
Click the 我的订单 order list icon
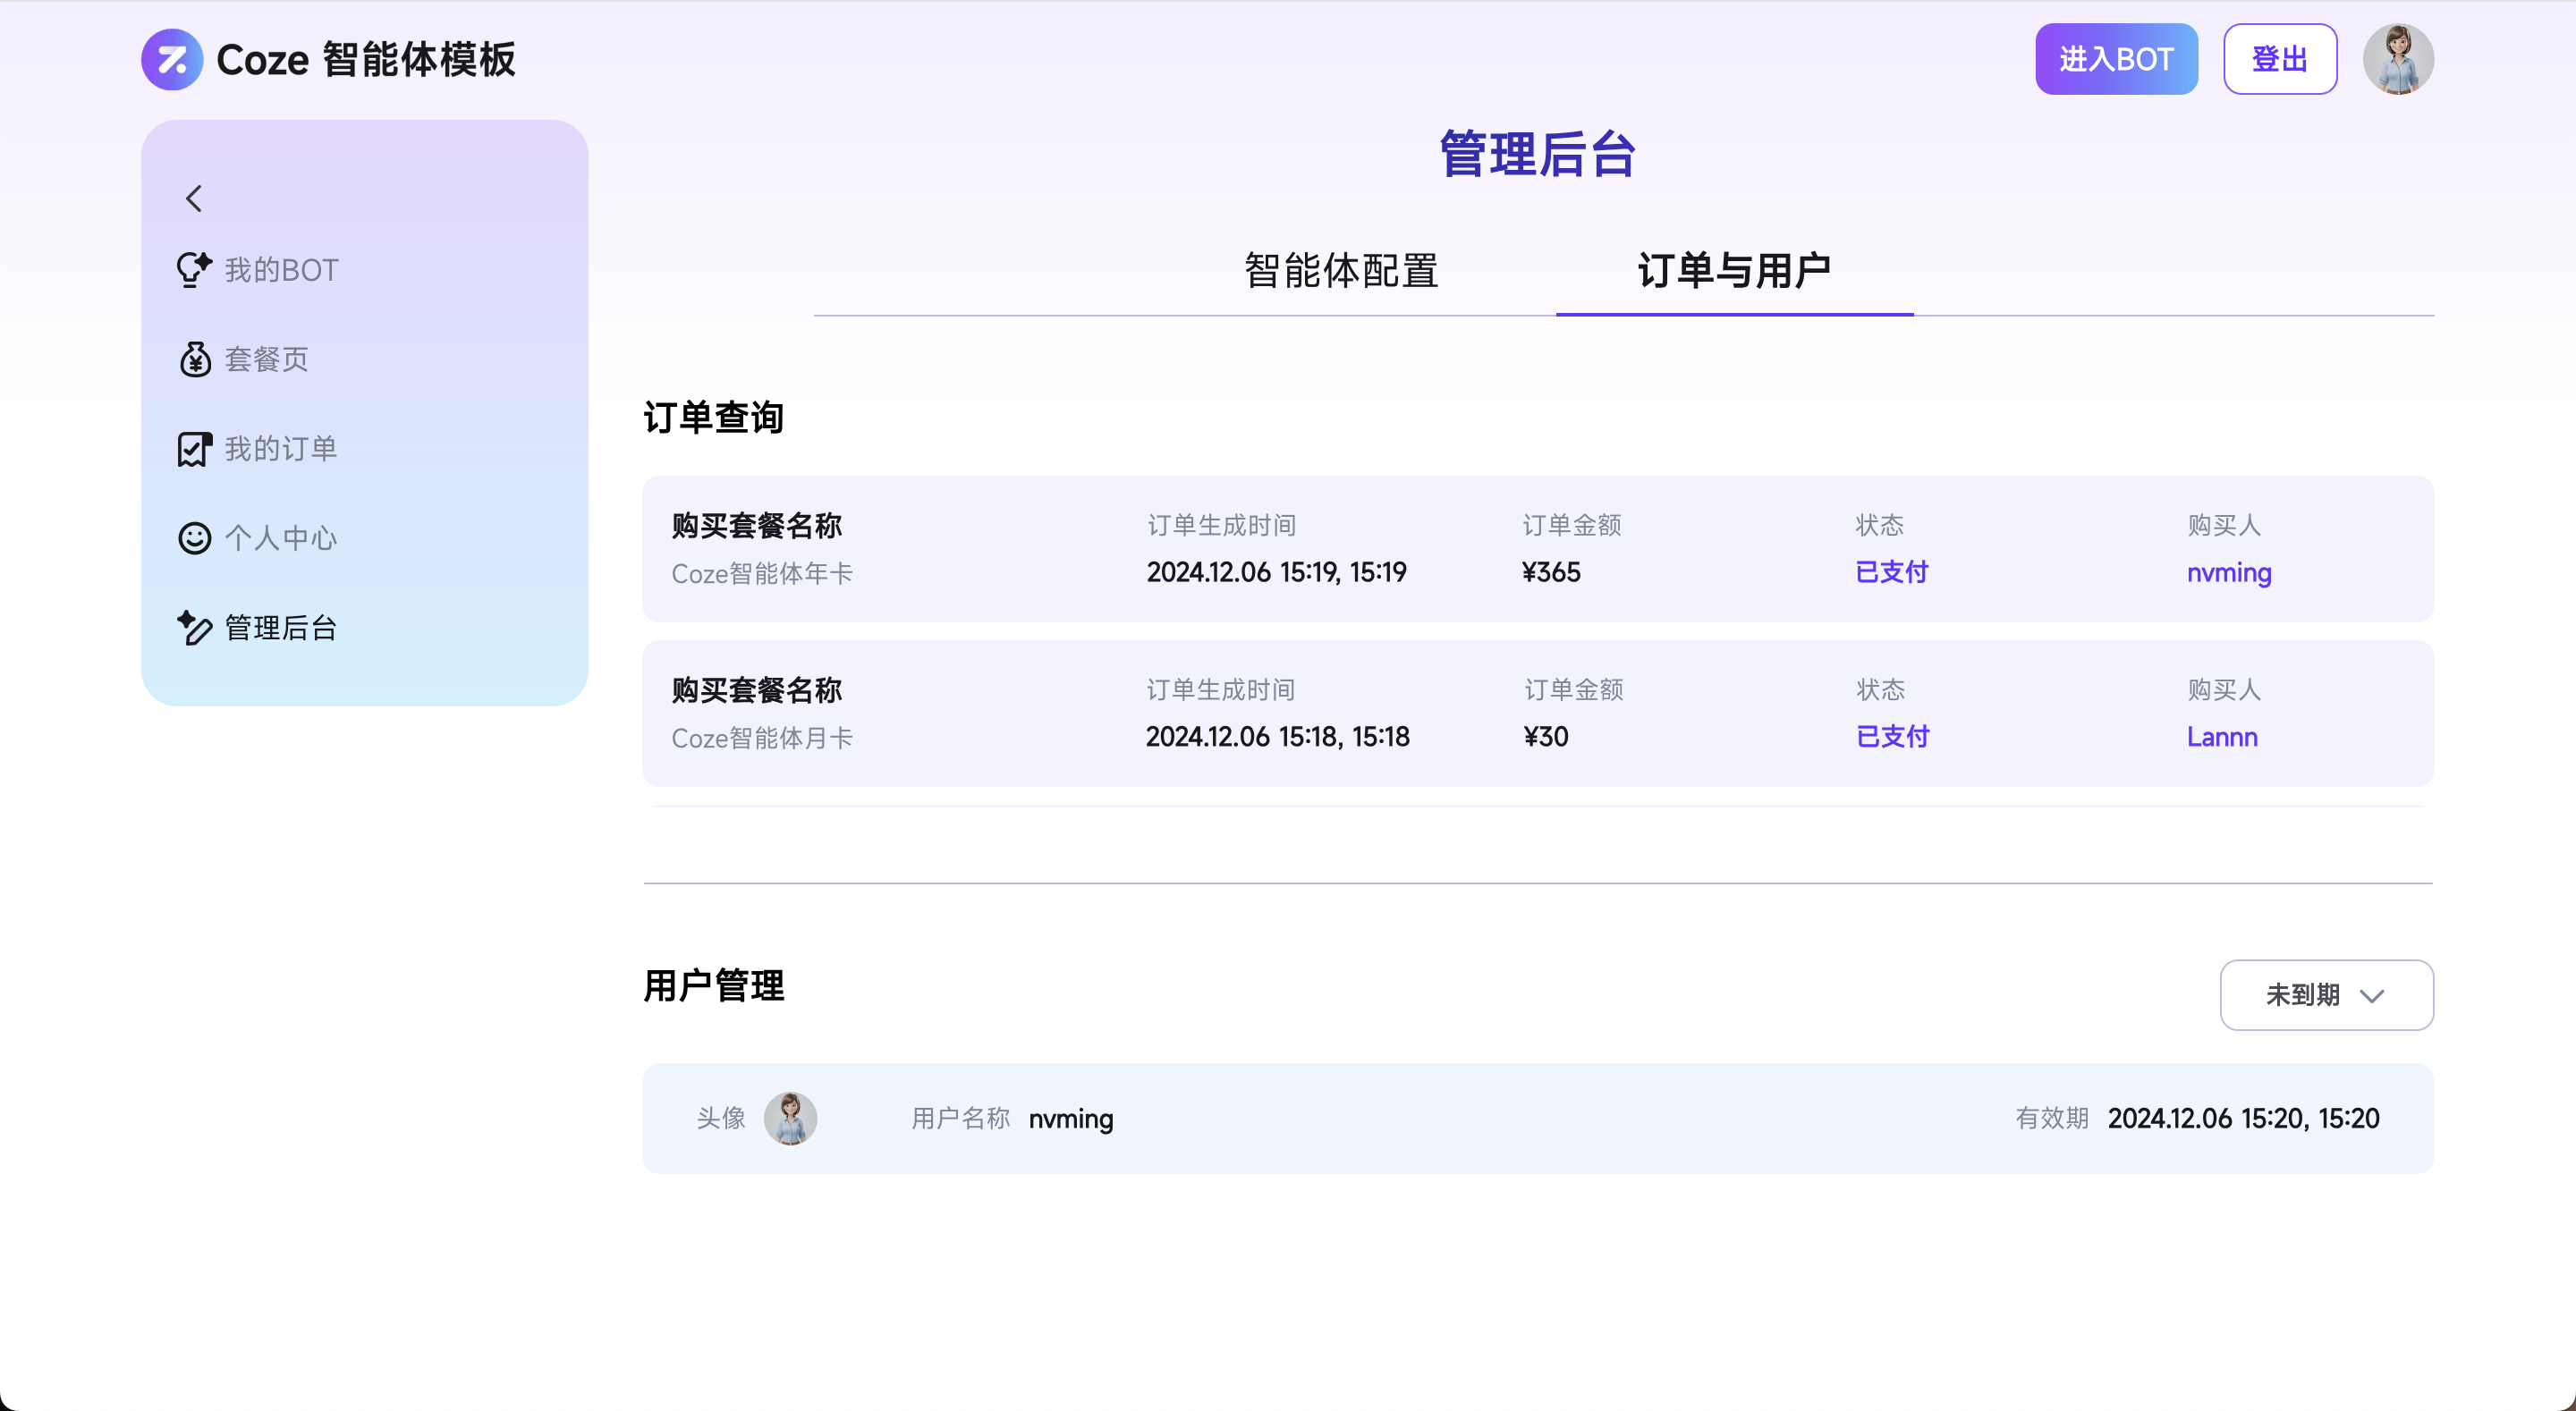point(193,448)
